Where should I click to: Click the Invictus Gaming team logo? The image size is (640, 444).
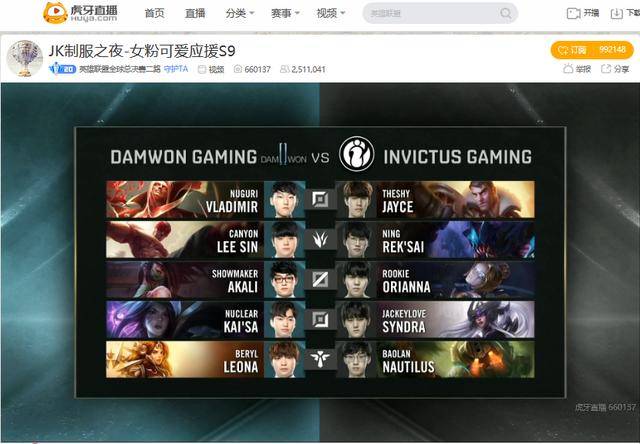click(357, 154)
